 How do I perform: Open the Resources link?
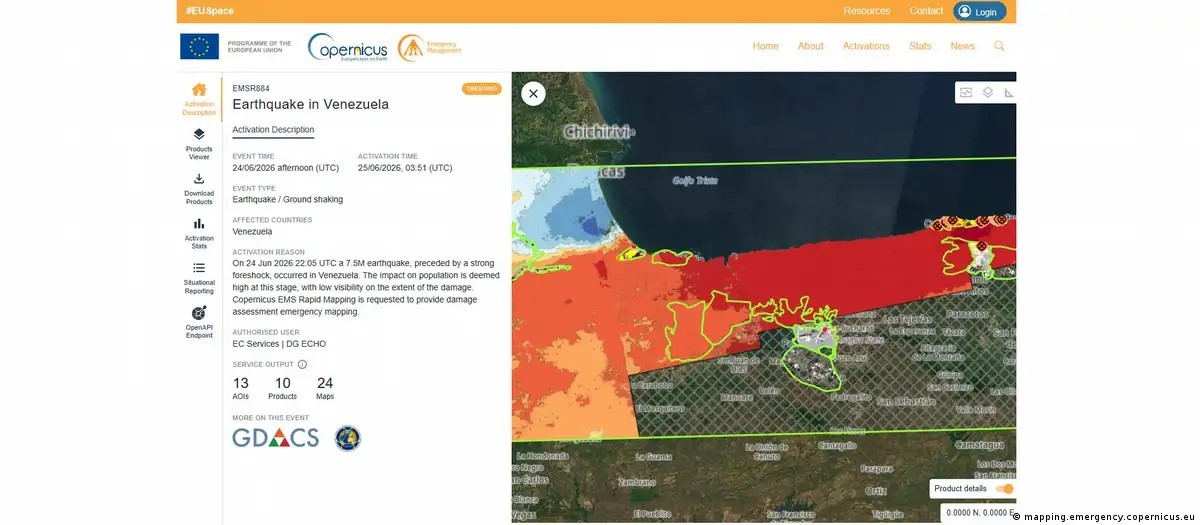click(x=867, y=11)
